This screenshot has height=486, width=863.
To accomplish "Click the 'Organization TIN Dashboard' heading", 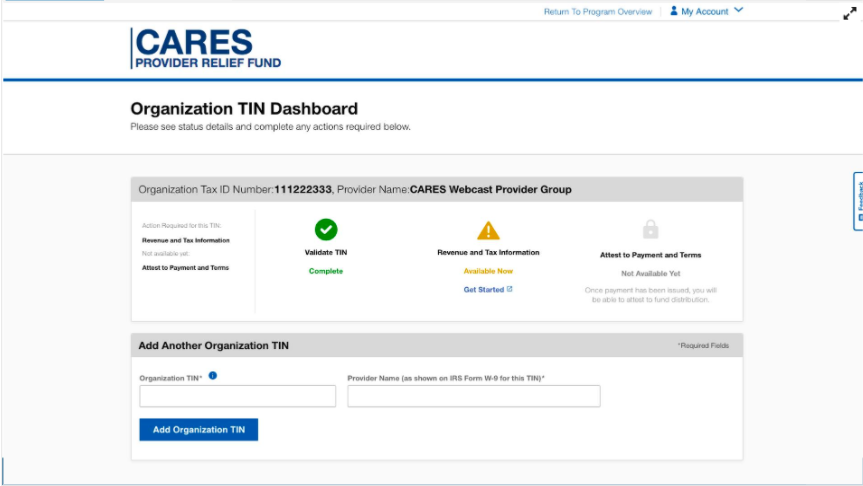I will pos(244,108).
